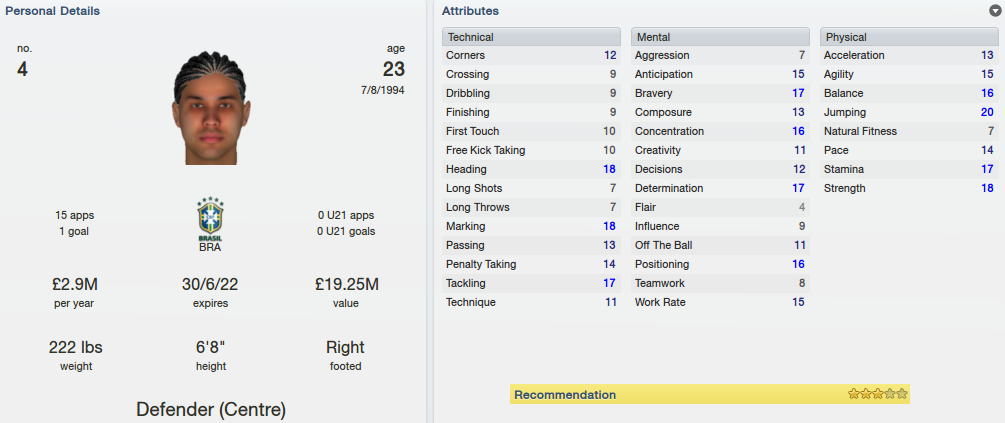1005x423 pixels.
Task: Click the Brasil national team badge
Action: click(x=210, y=219)
